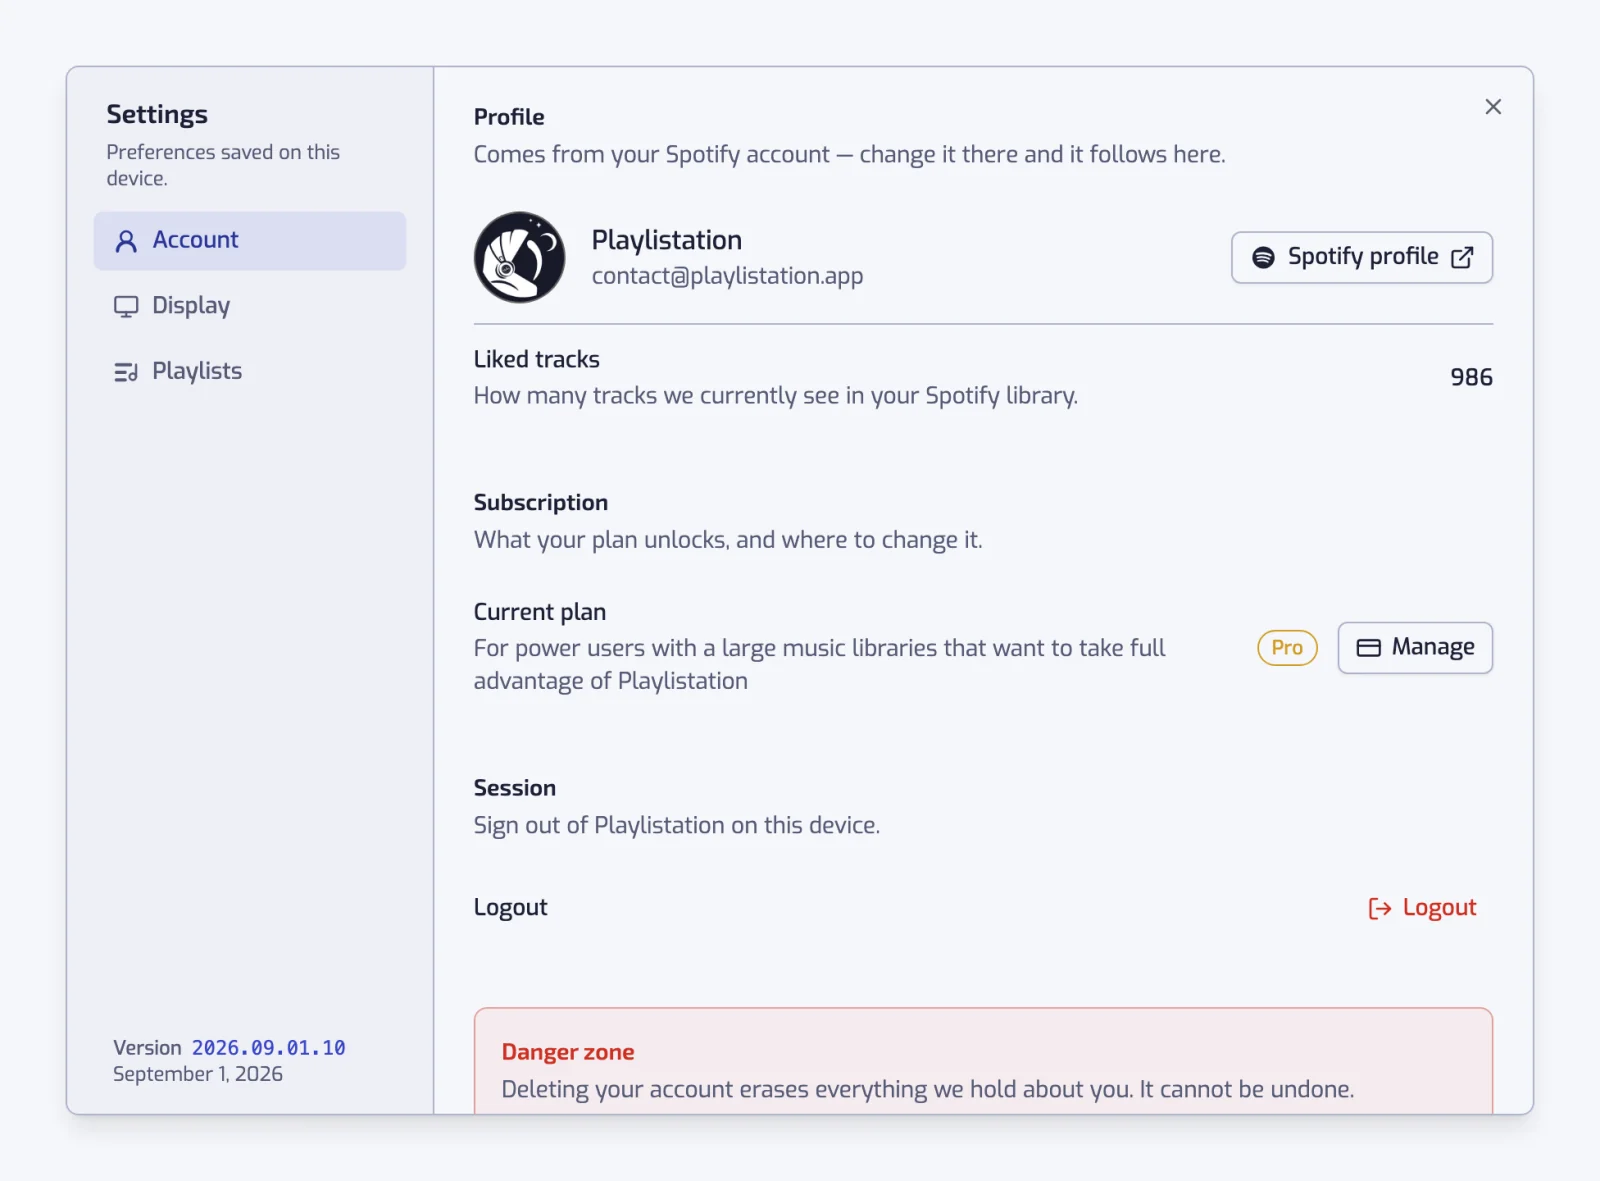Click the liked tracks count 986
The image size is (1600, 1181).
pos(1471,378)
